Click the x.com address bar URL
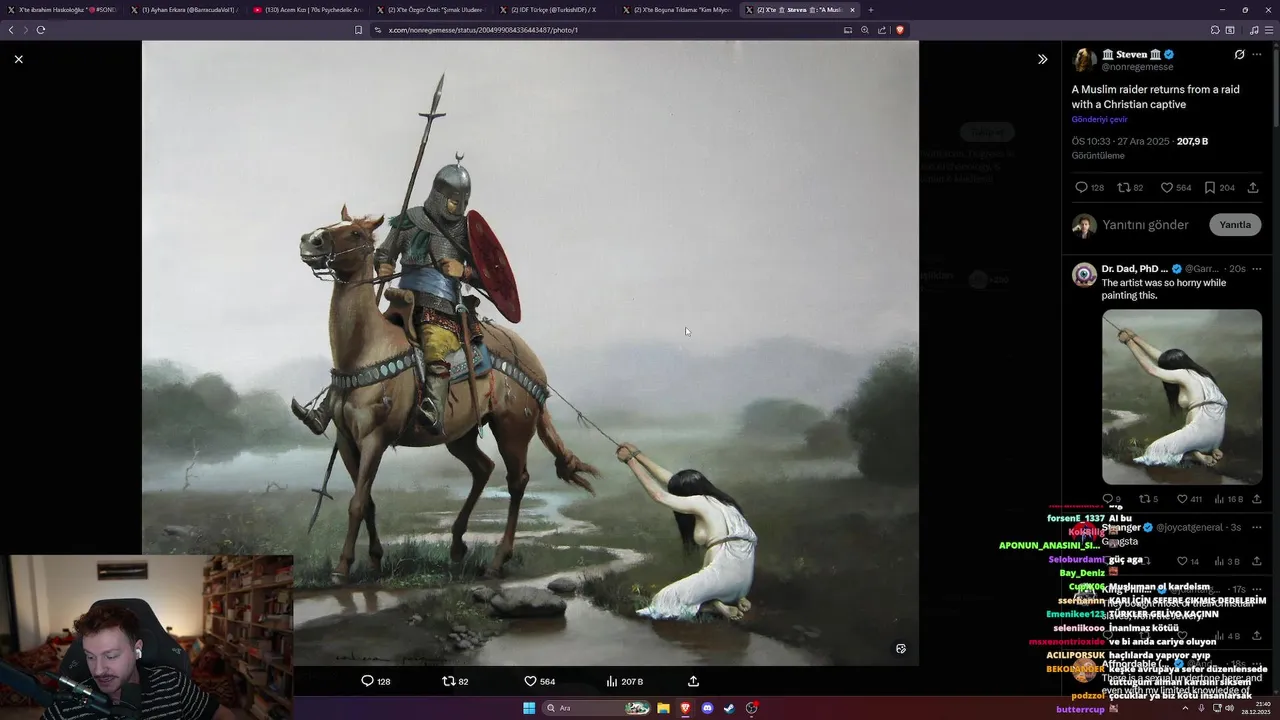This screenshot has width=1280, height=720. (x=483, y=30)
